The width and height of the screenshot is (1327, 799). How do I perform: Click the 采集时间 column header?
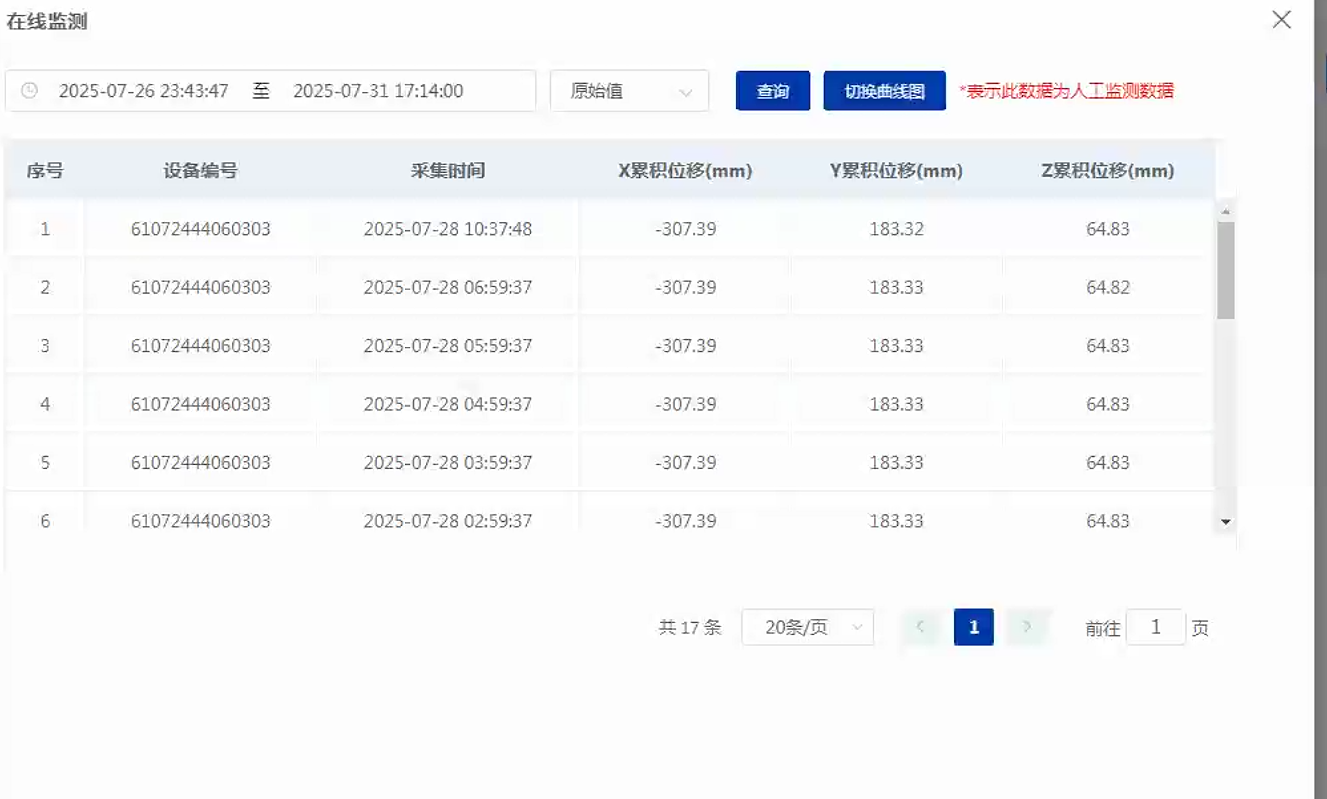click(x=448, y=171)
